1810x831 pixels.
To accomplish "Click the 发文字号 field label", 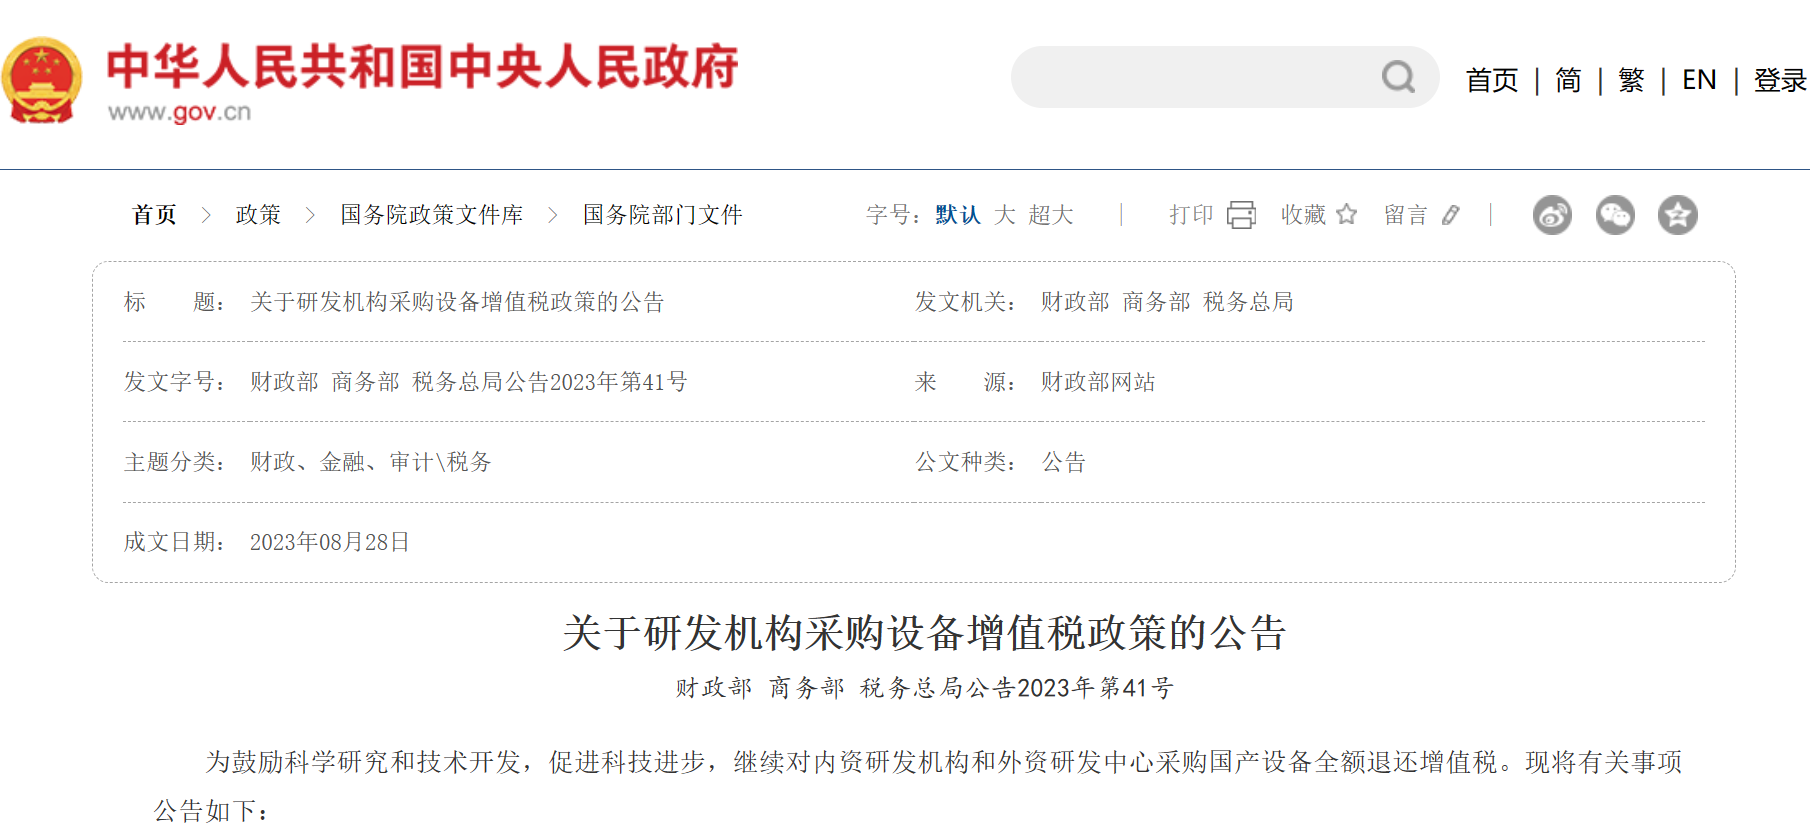I will pyautogui.click(x=173, y=382).
